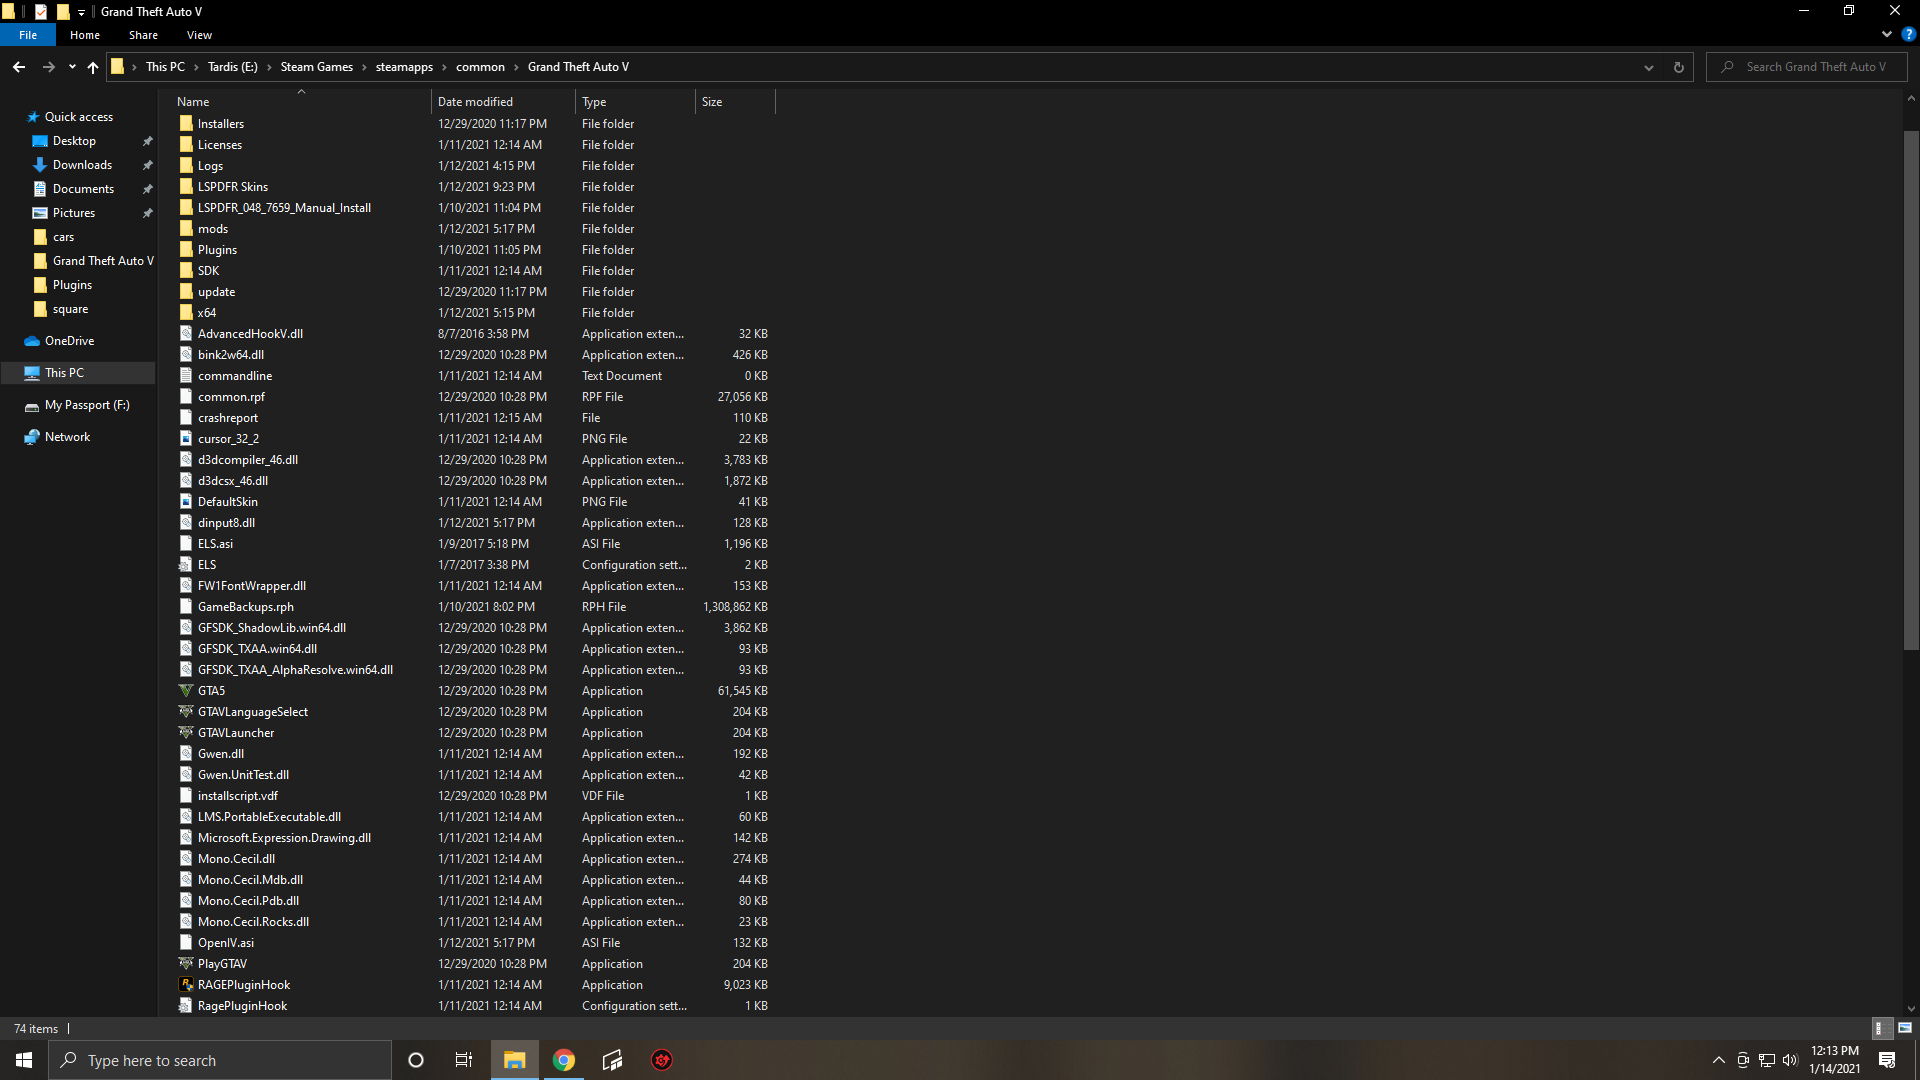Sort files by Date modified column
Image resolution: width=1920 pixels, height=1080 pixels.
(475, 102)
